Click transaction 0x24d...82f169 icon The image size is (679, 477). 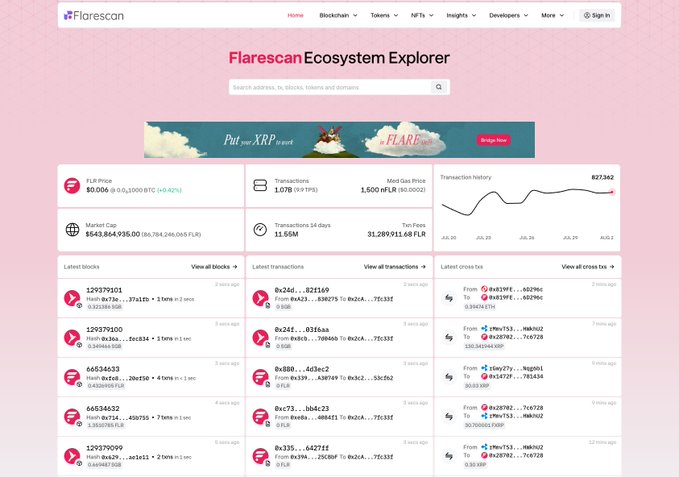click(x=260, y=298)
